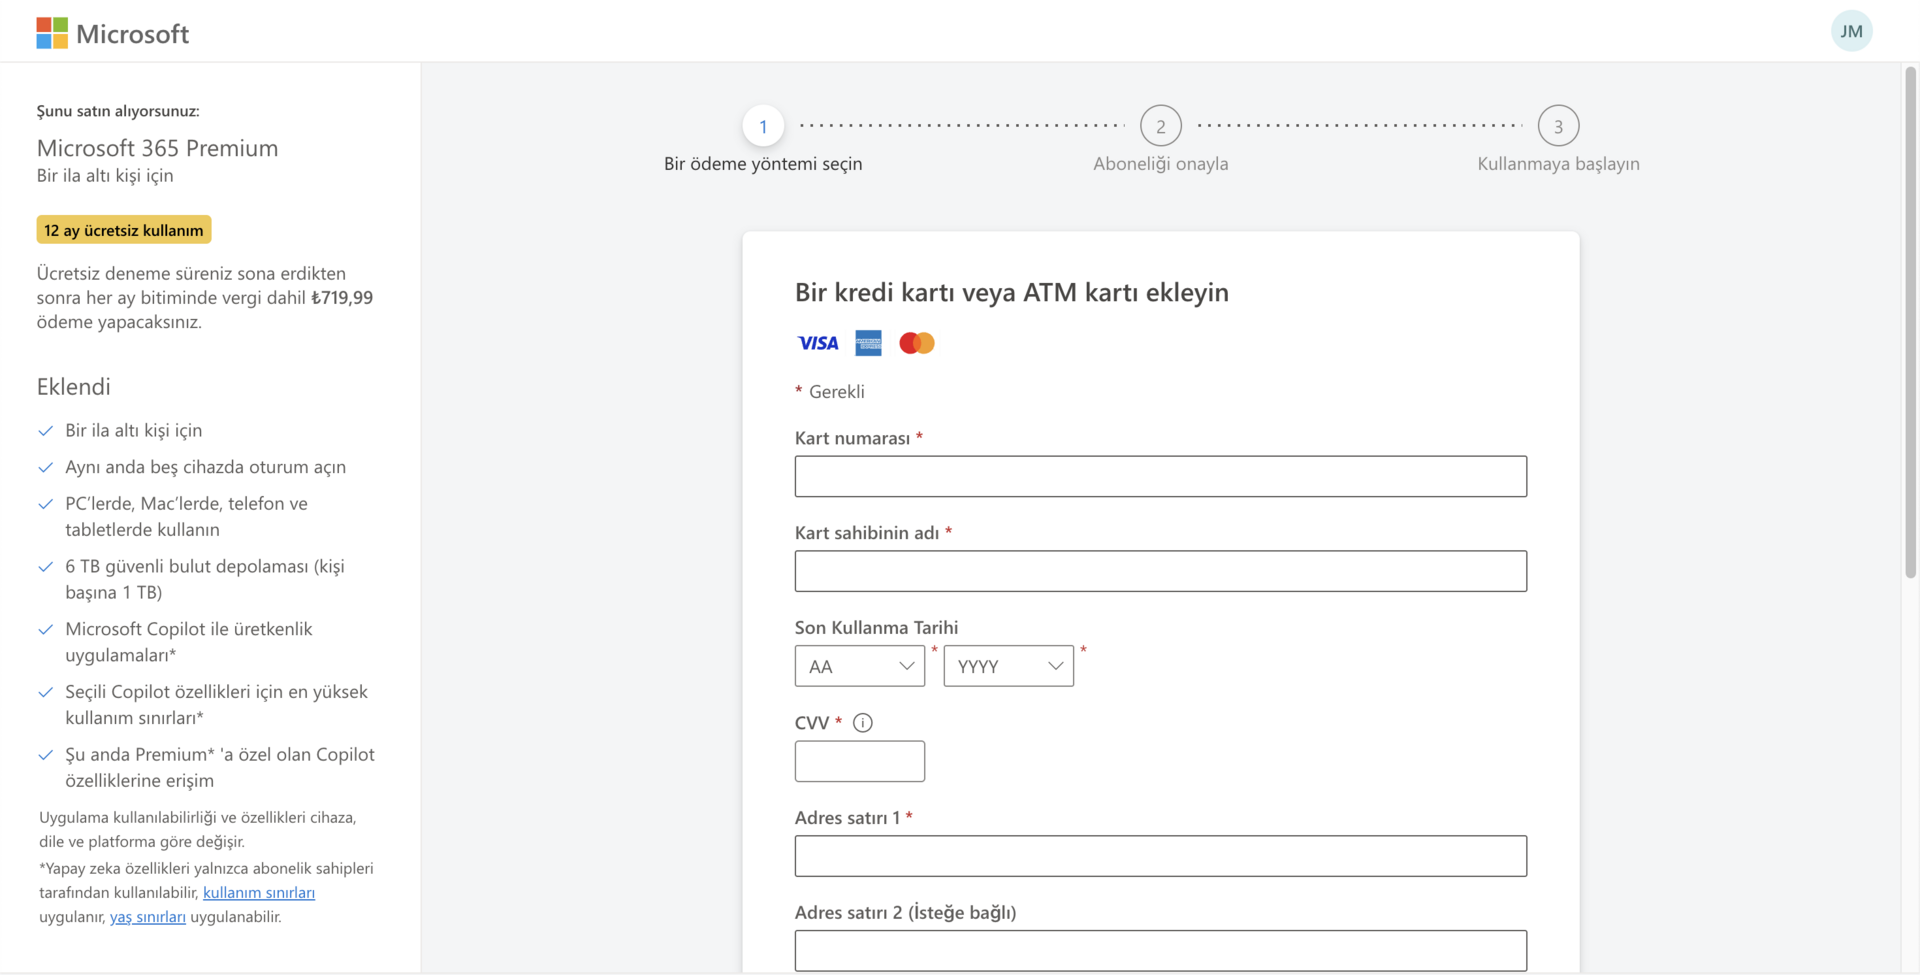The height and width of the screenshot is (975, 1920).
Task: Open the YYYY year dropdown
Action: click(1008, 666)
